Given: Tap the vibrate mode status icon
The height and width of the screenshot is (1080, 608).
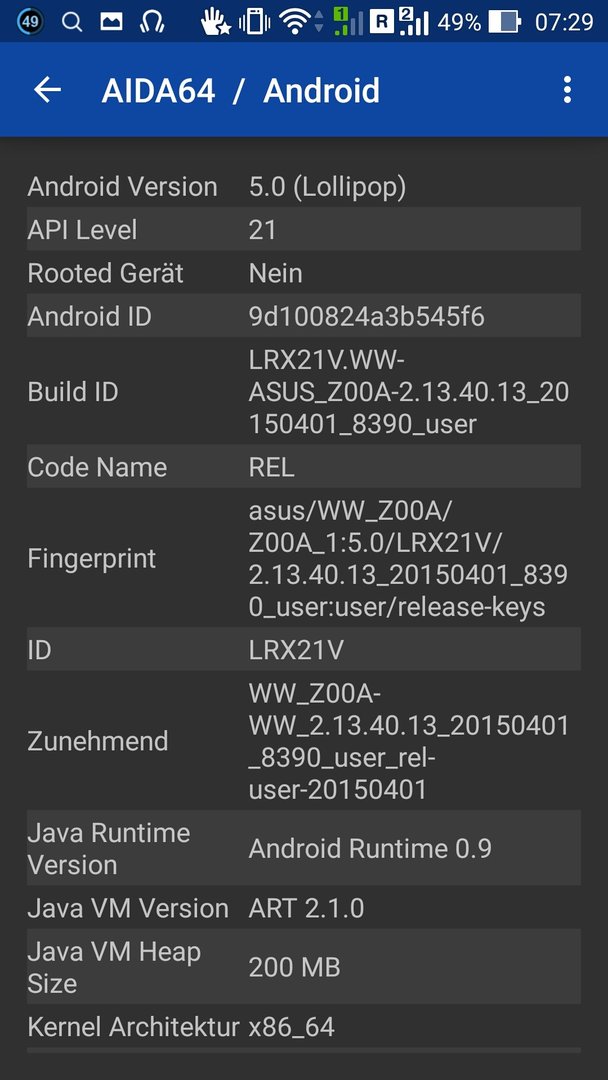Looking at the screenshot, I should click(254, 22).
